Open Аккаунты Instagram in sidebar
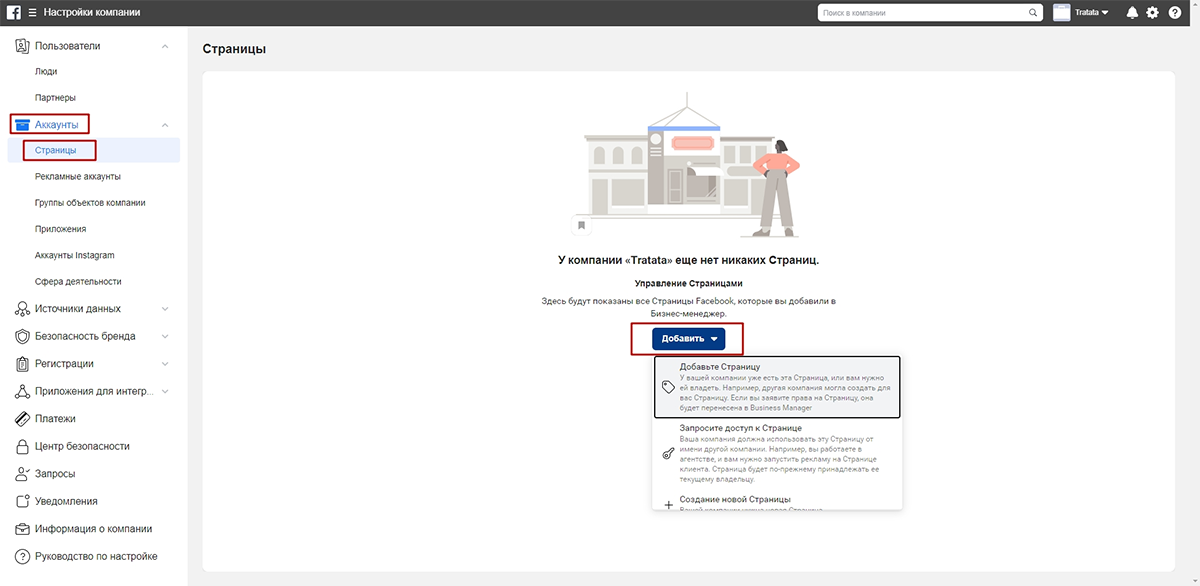This screenshot has height=586, width=1200. point(75,255)
